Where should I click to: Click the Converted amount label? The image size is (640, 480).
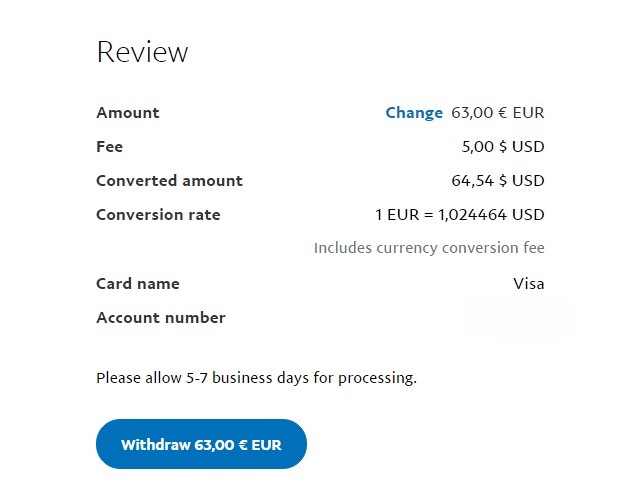(x=169, y=180)
